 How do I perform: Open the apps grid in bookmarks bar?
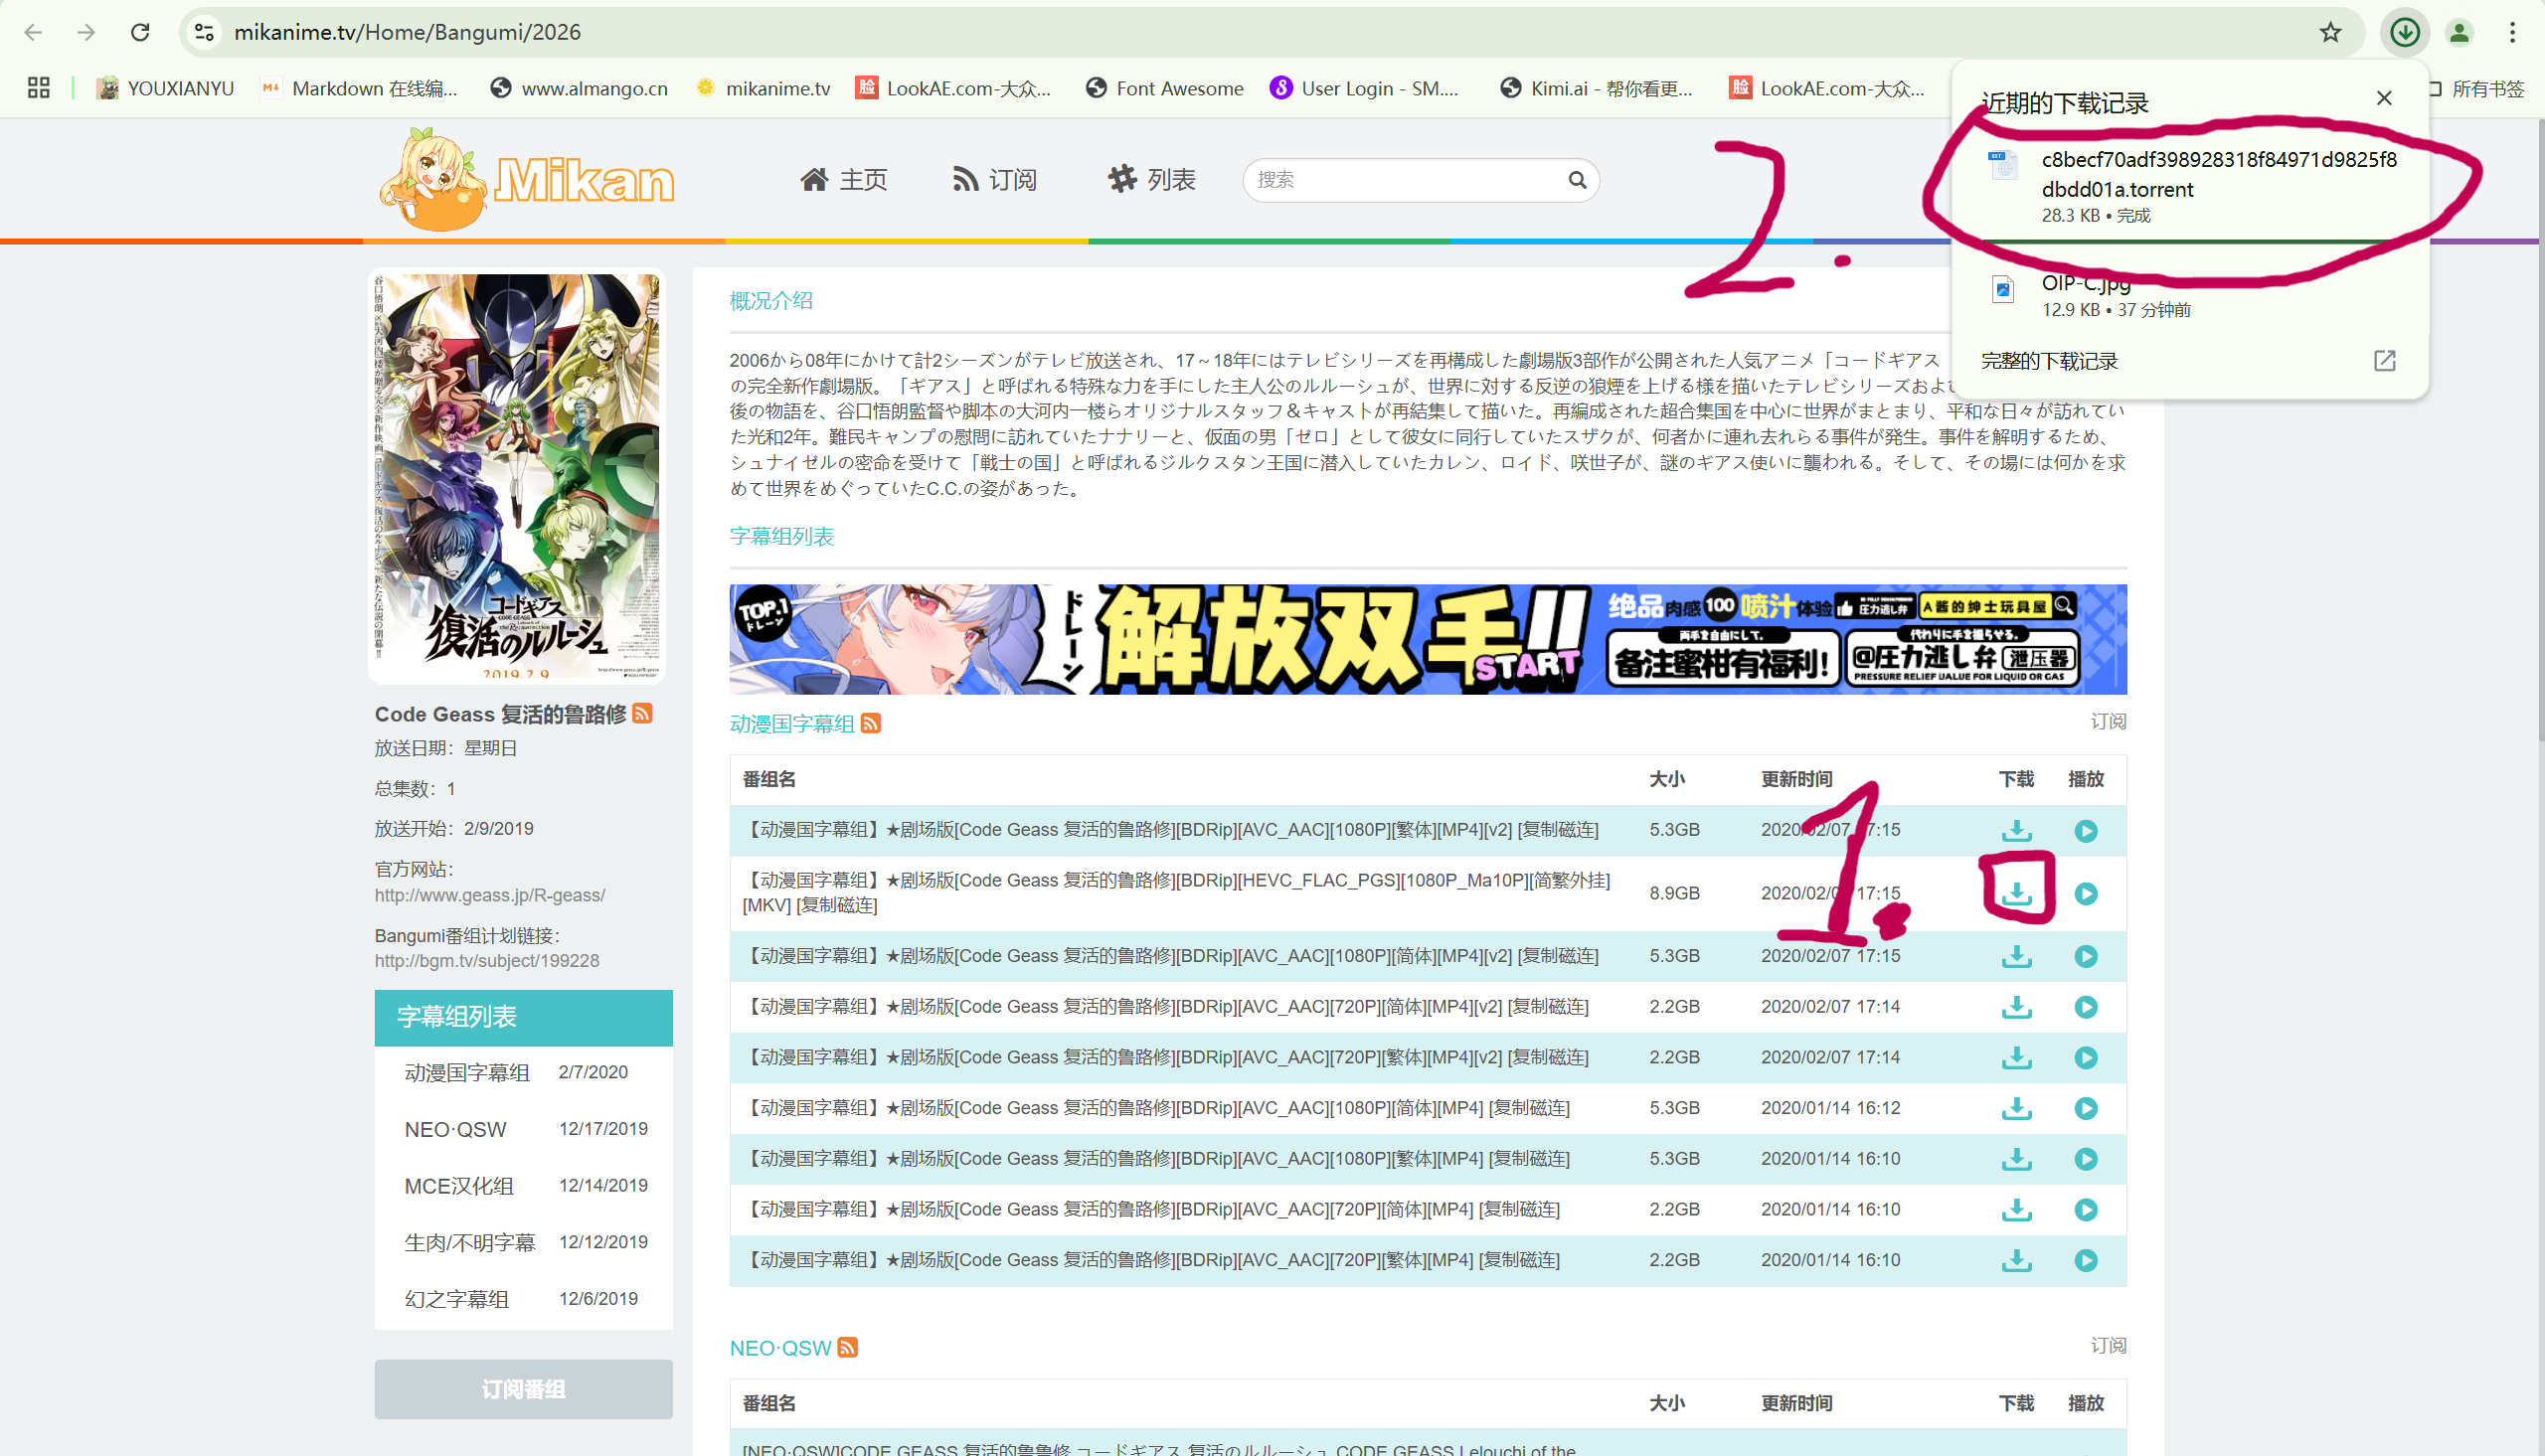pyautogui.click(x=38, y=88)
